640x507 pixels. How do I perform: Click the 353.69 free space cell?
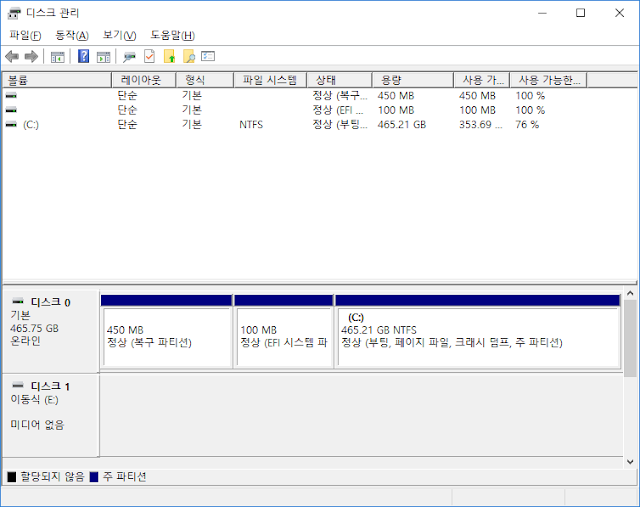(480, 125)
